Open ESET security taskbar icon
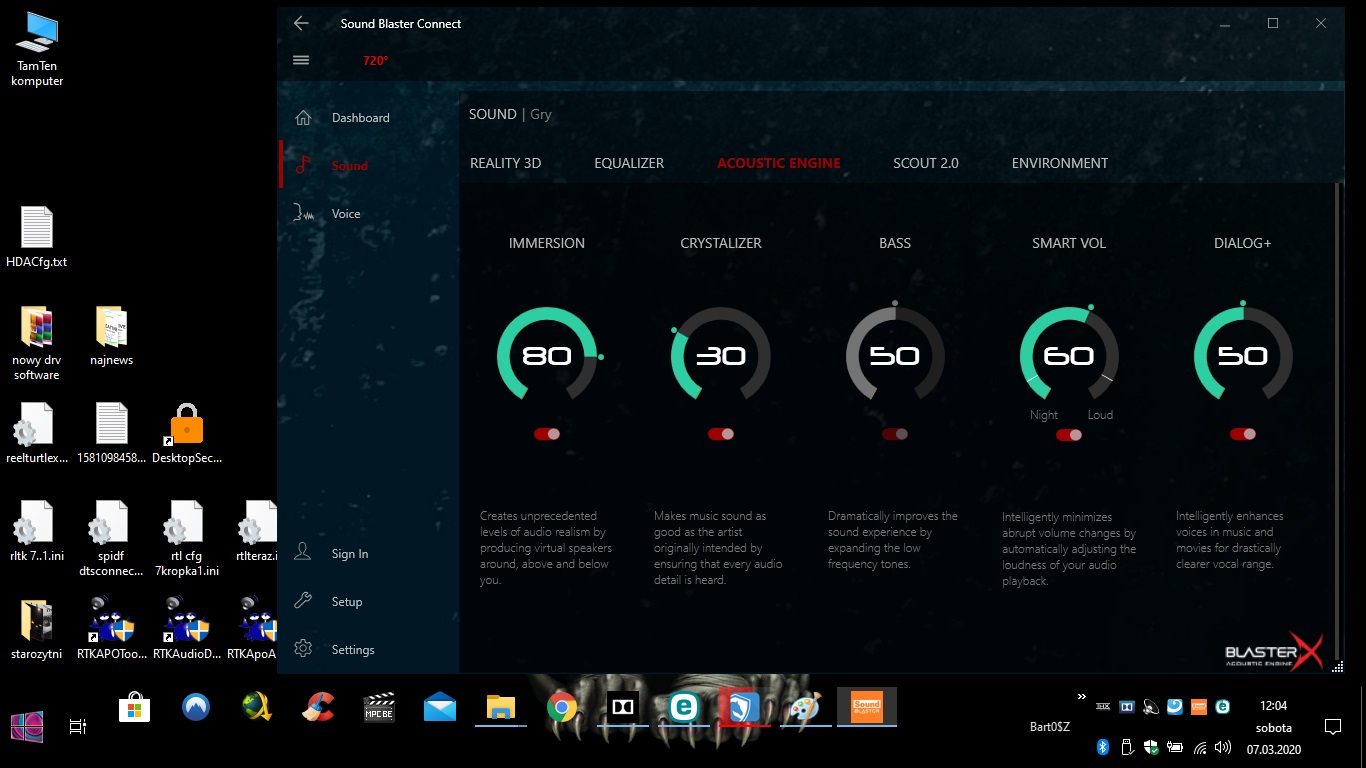 pyautogui.click(x=684, y=707)
